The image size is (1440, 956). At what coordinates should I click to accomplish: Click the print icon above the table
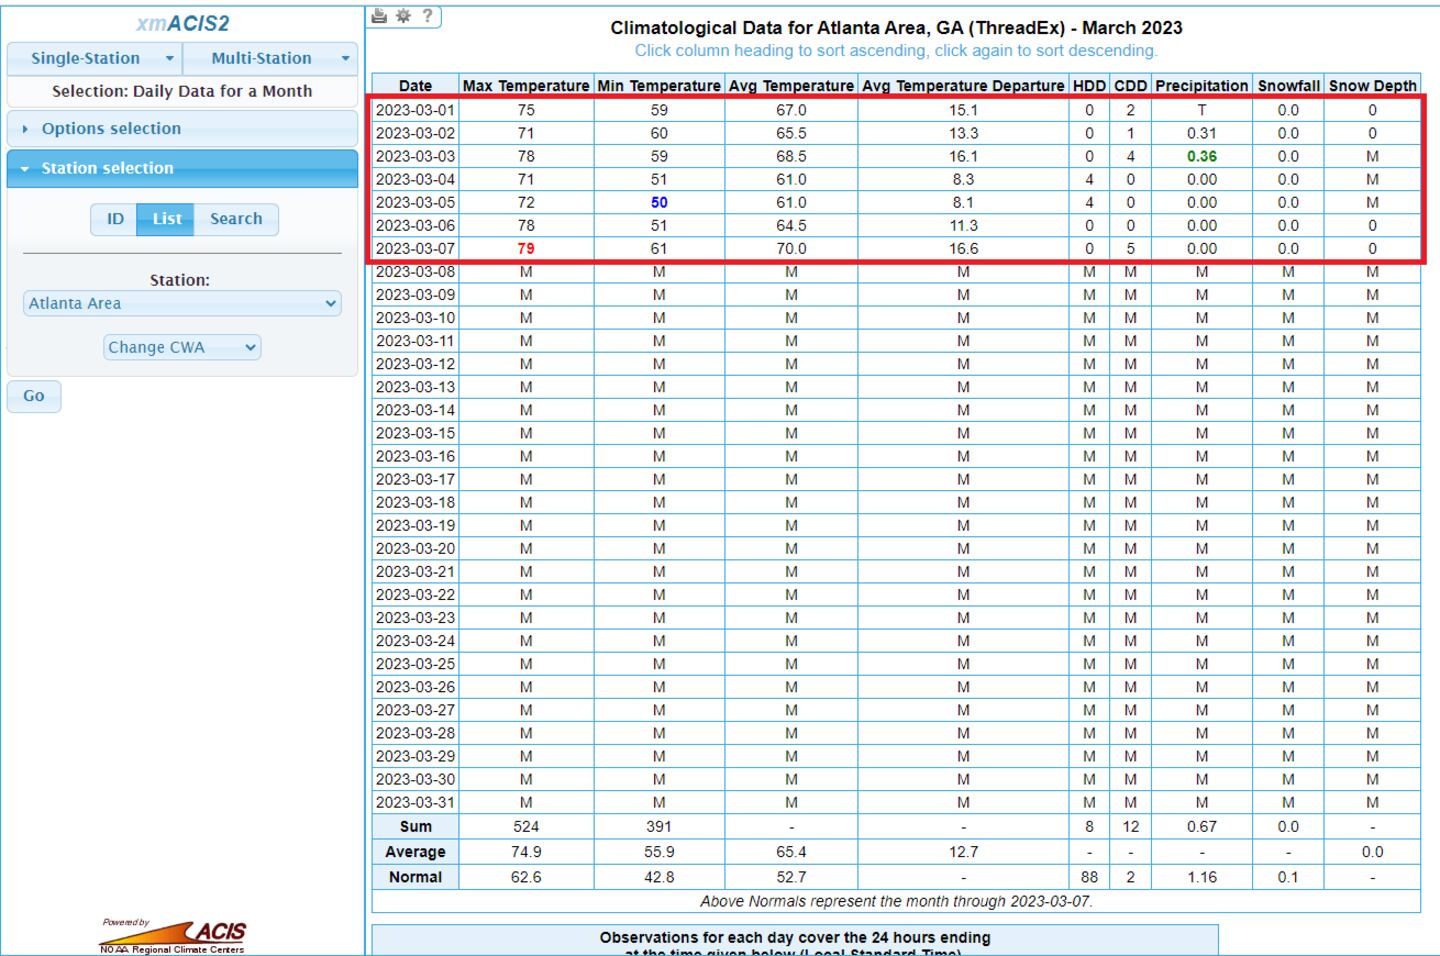[x=379, y=16]
